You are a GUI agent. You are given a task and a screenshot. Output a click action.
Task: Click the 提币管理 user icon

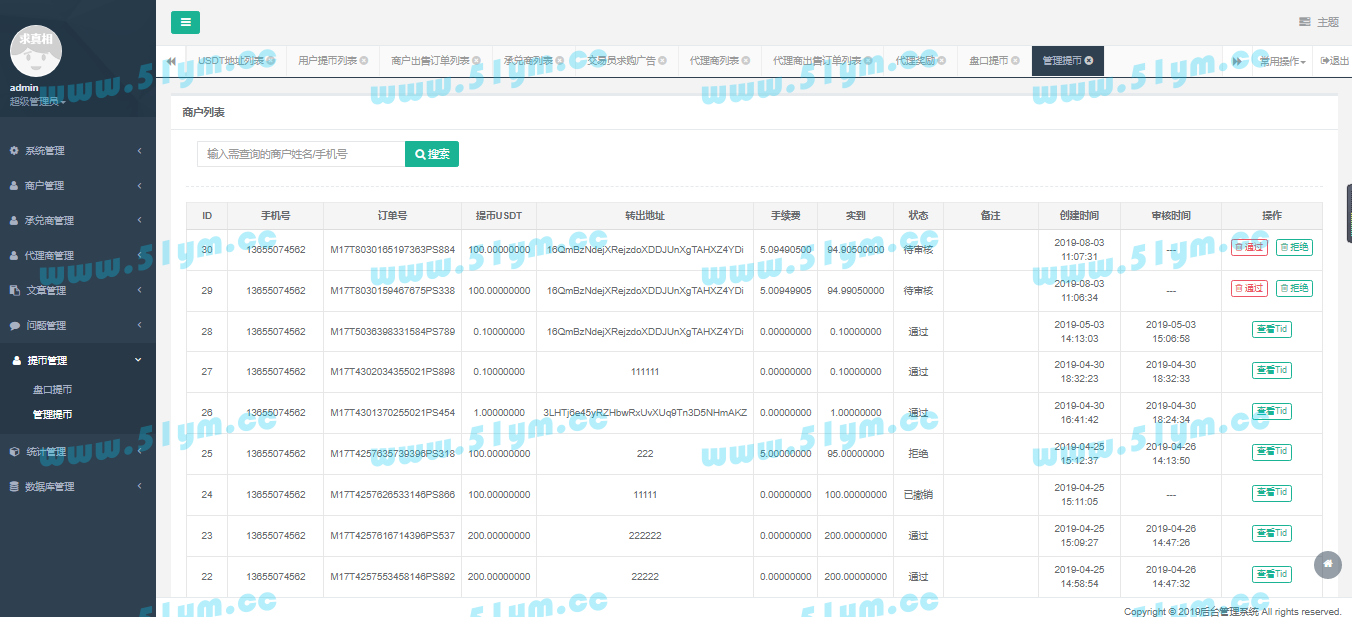click(x=15, y=361)
